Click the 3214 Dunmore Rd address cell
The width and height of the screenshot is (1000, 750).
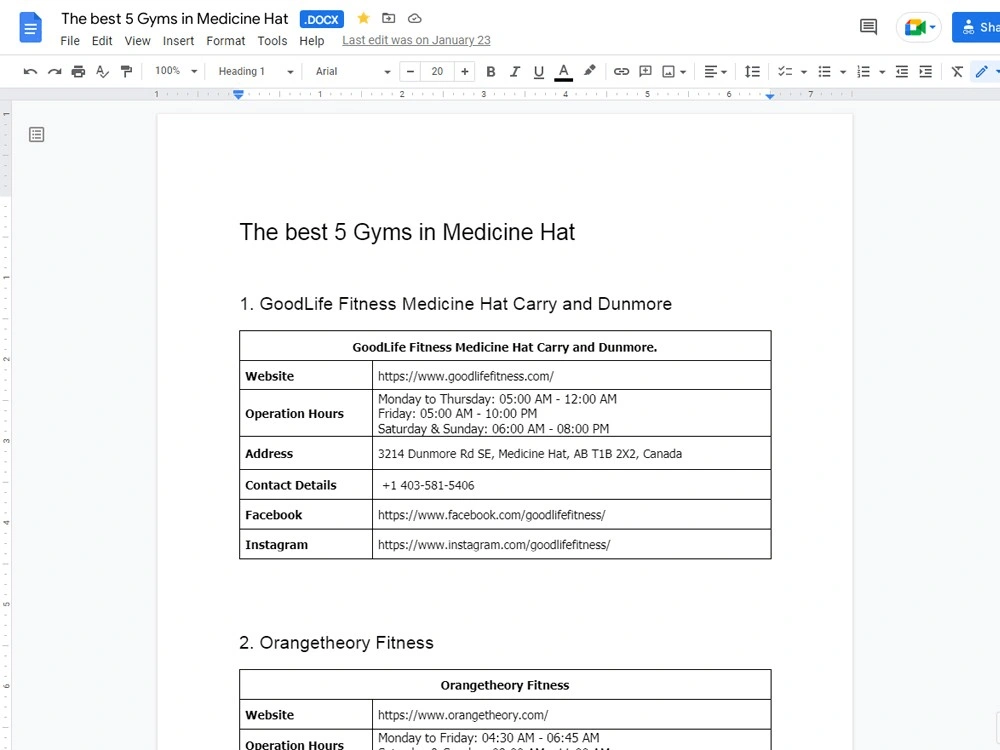tap(571, 453)
